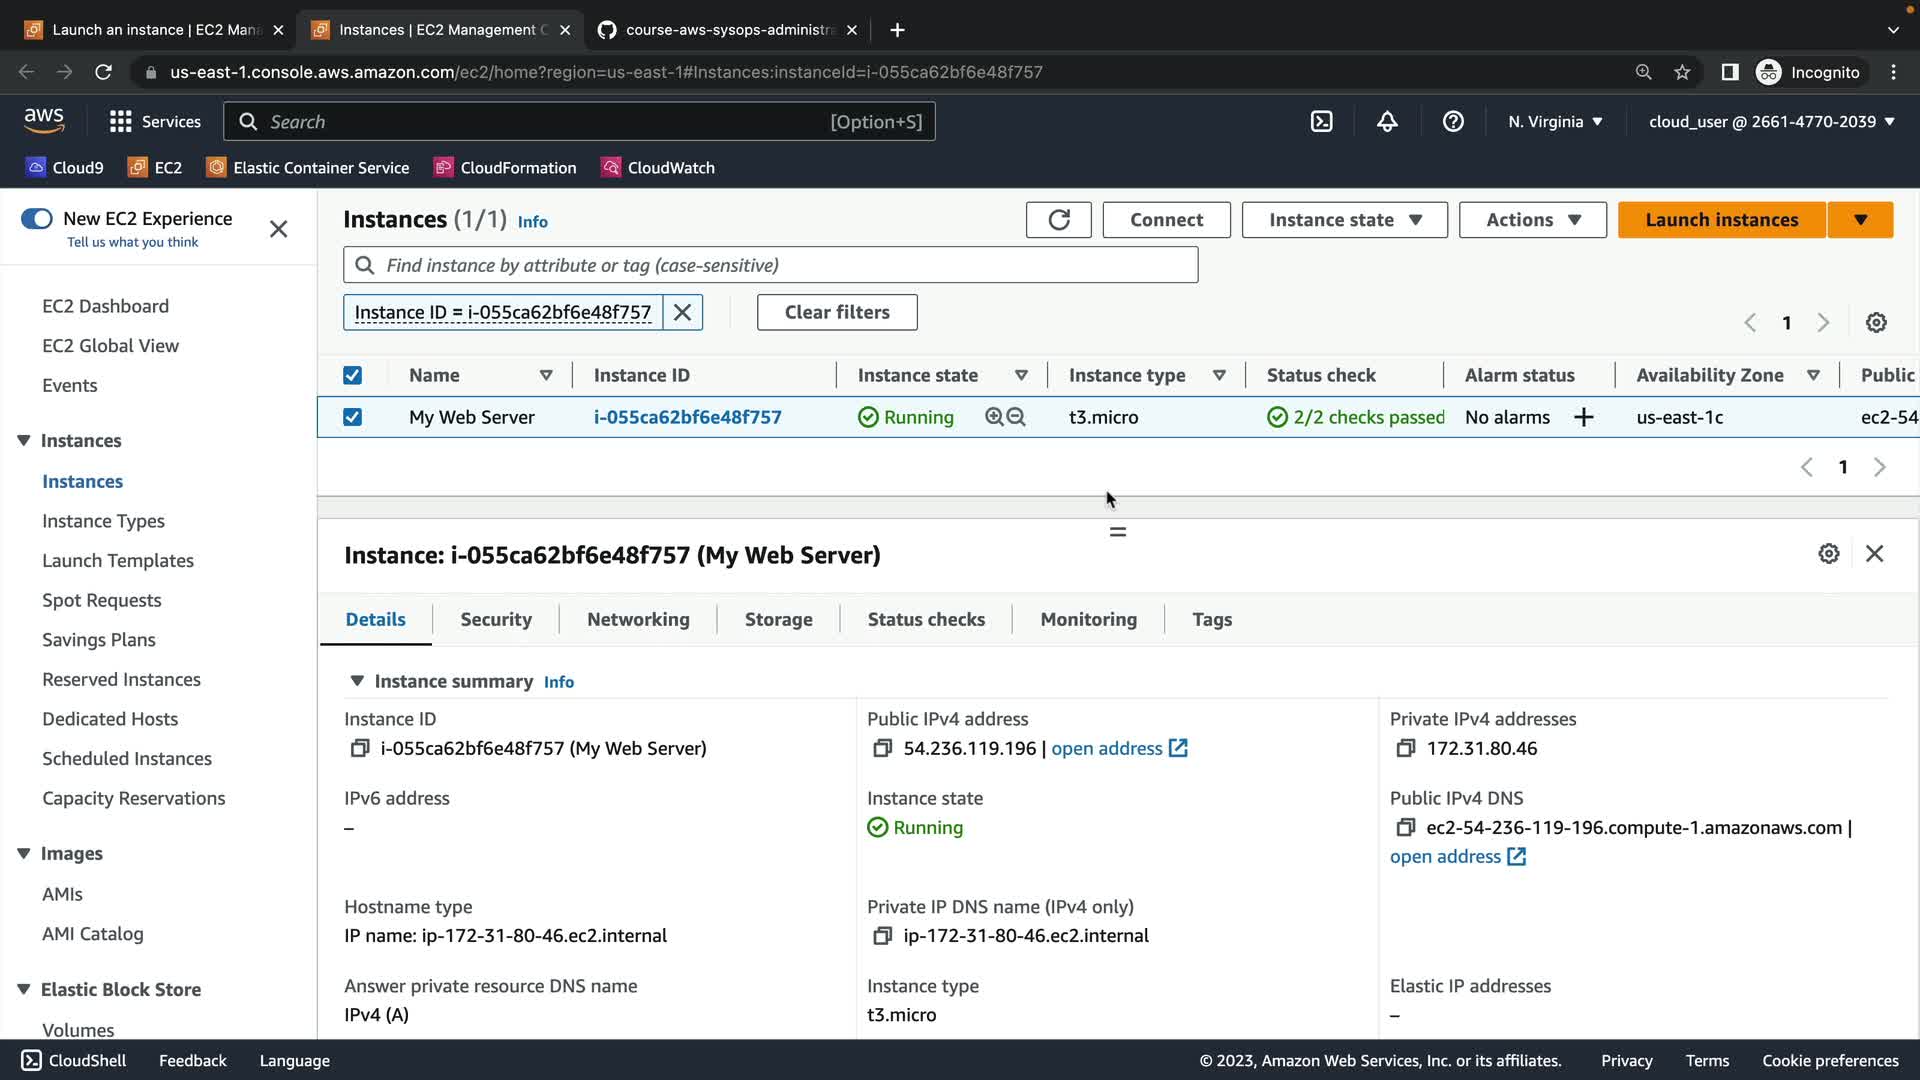The width and height of the screenshot is (1920, 1080).
Task: Collapse the Instance summary section
Action: [x=357, y=681]
